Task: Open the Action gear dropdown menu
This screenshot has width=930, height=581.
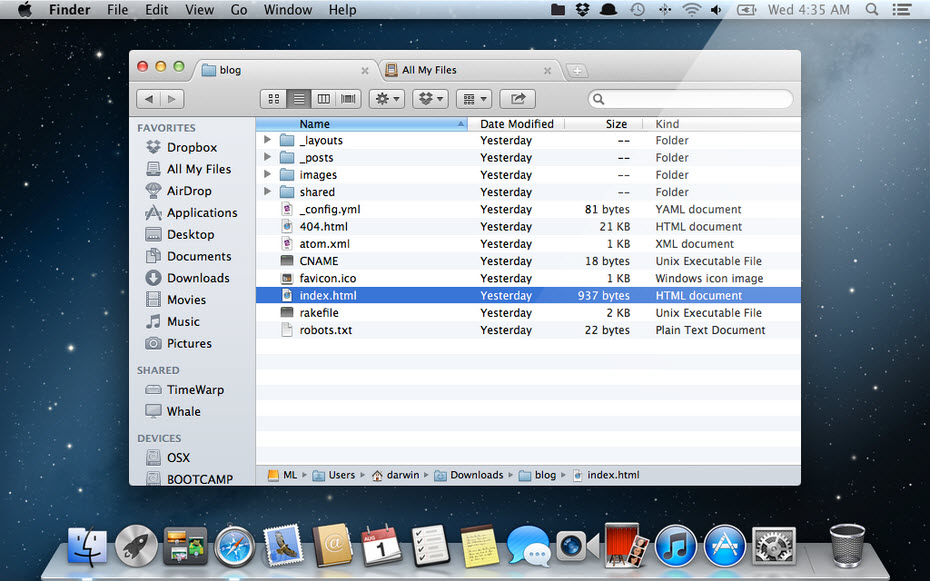Action: click(386, 99)
